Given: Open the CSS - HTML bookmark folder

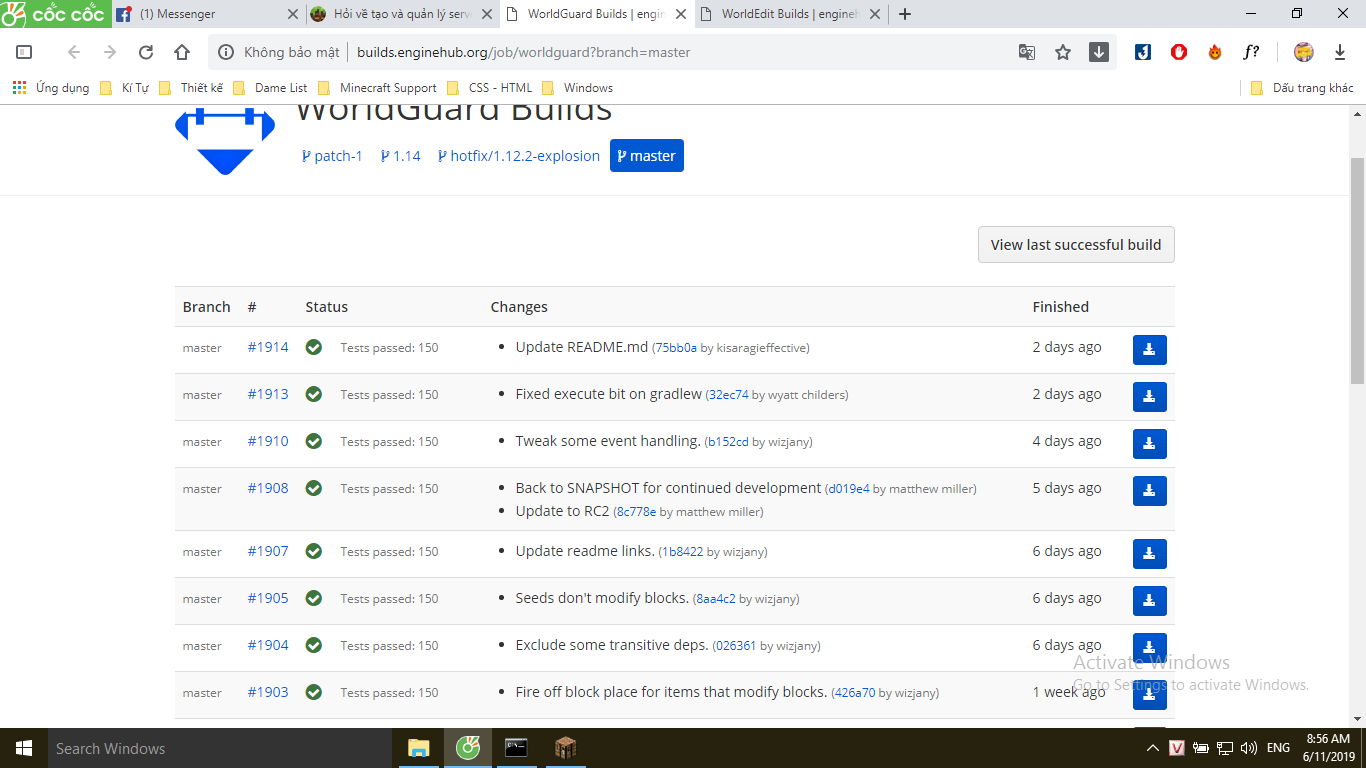Looking at the screenshot, I should (489, 88).
